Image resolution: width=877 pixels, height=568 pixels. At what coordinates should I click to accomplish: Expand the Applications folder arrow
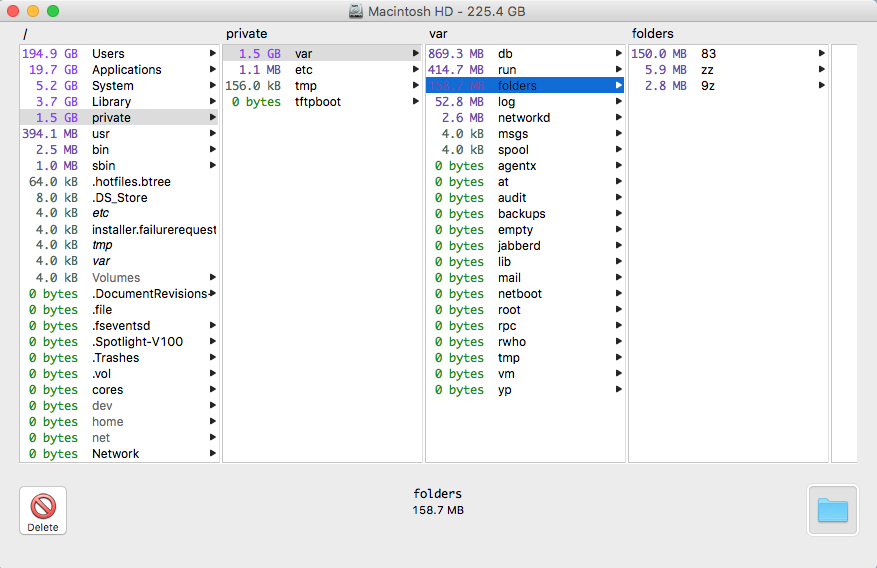pyautogui.click(x=213, y=69)
